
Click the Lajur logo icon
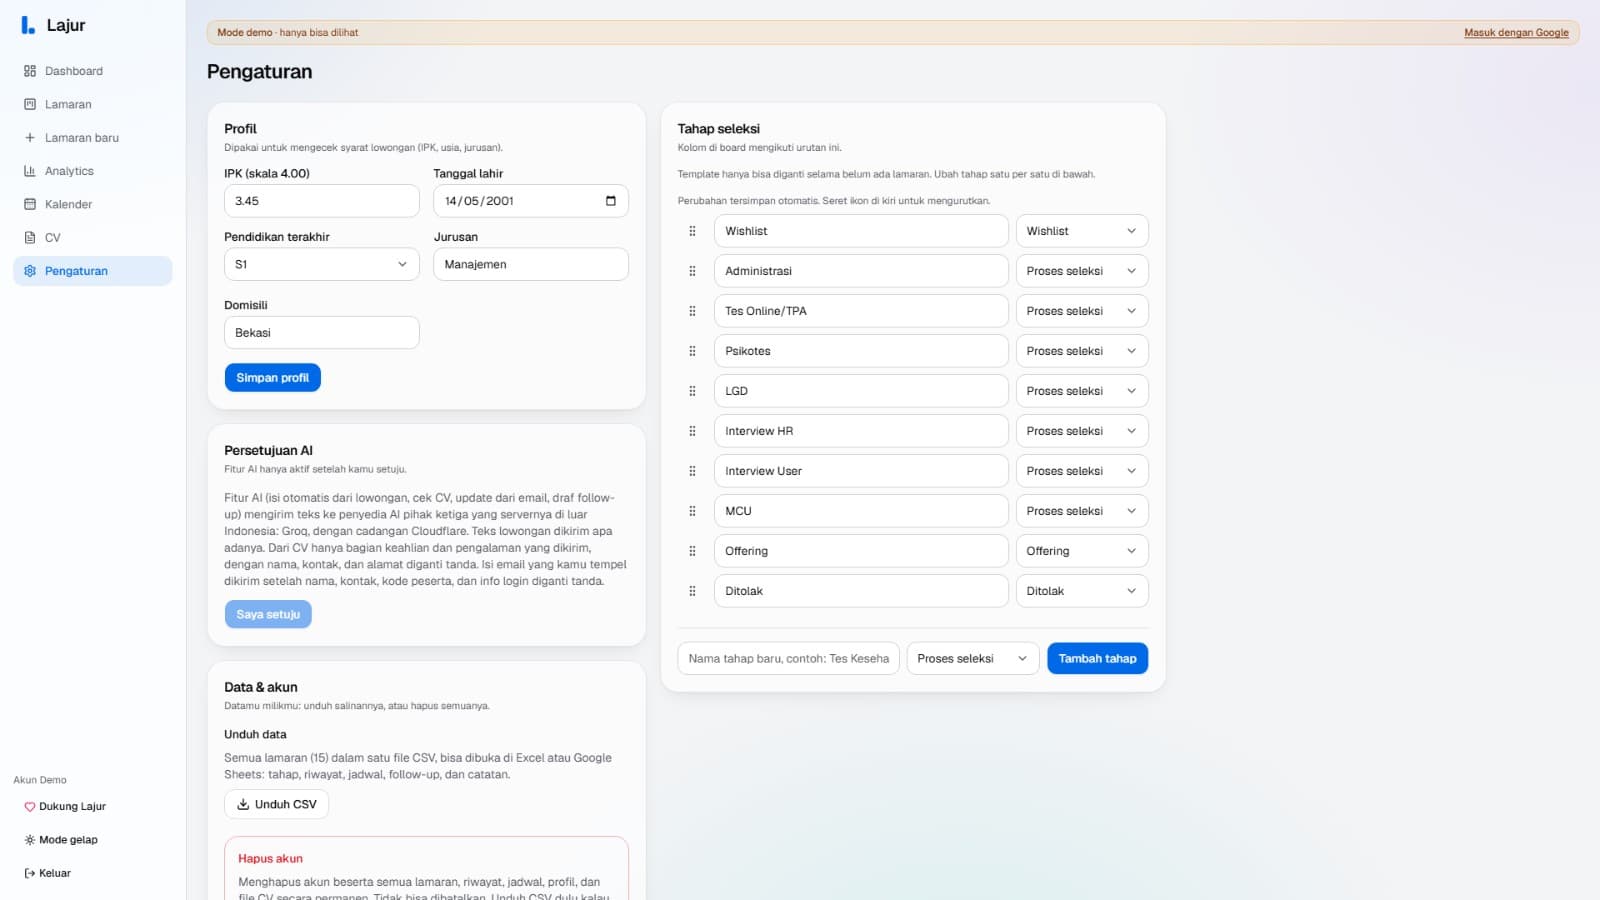pyautogui.click(x=28, y=25)
